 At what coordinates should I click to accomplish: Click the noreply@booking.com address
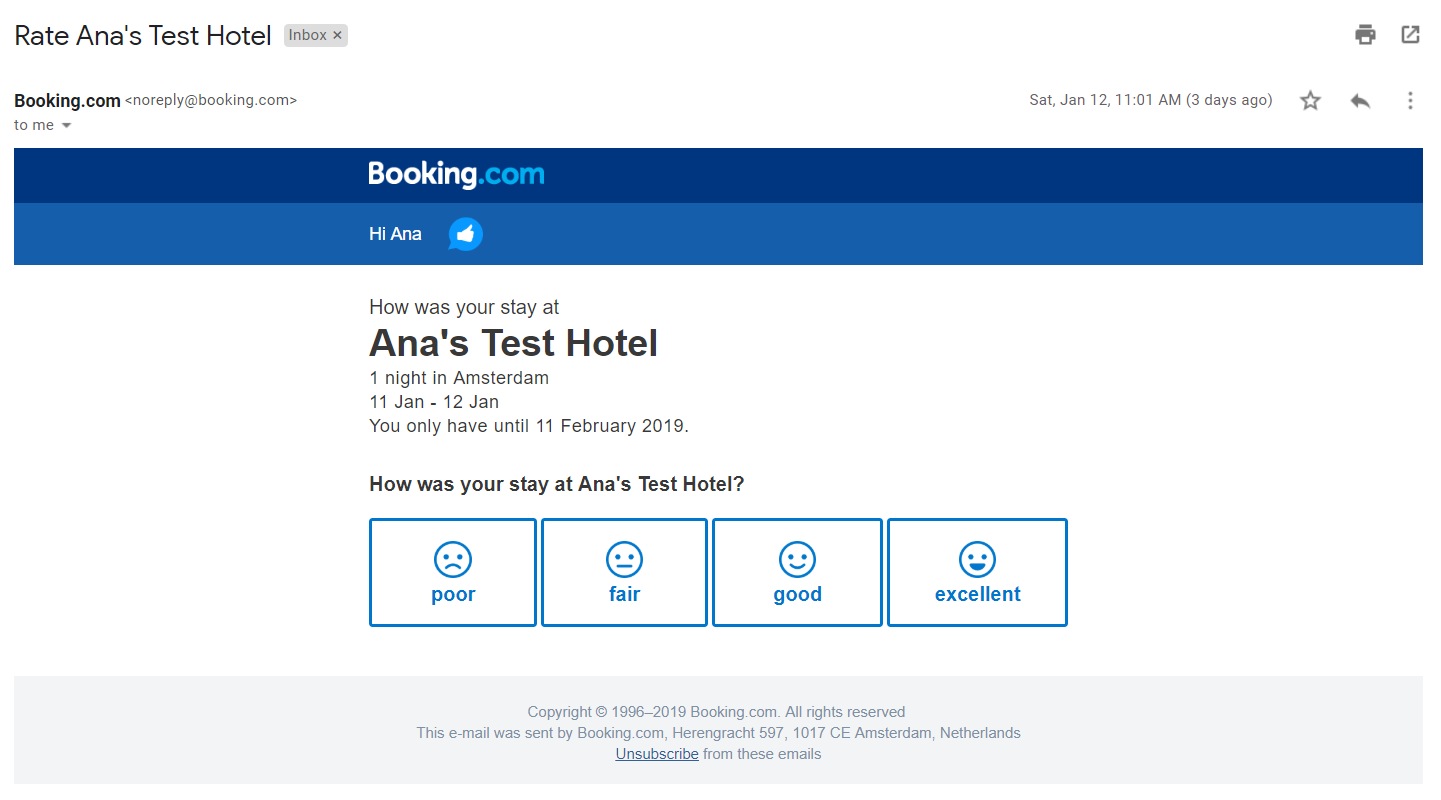[x=211, y=100]
